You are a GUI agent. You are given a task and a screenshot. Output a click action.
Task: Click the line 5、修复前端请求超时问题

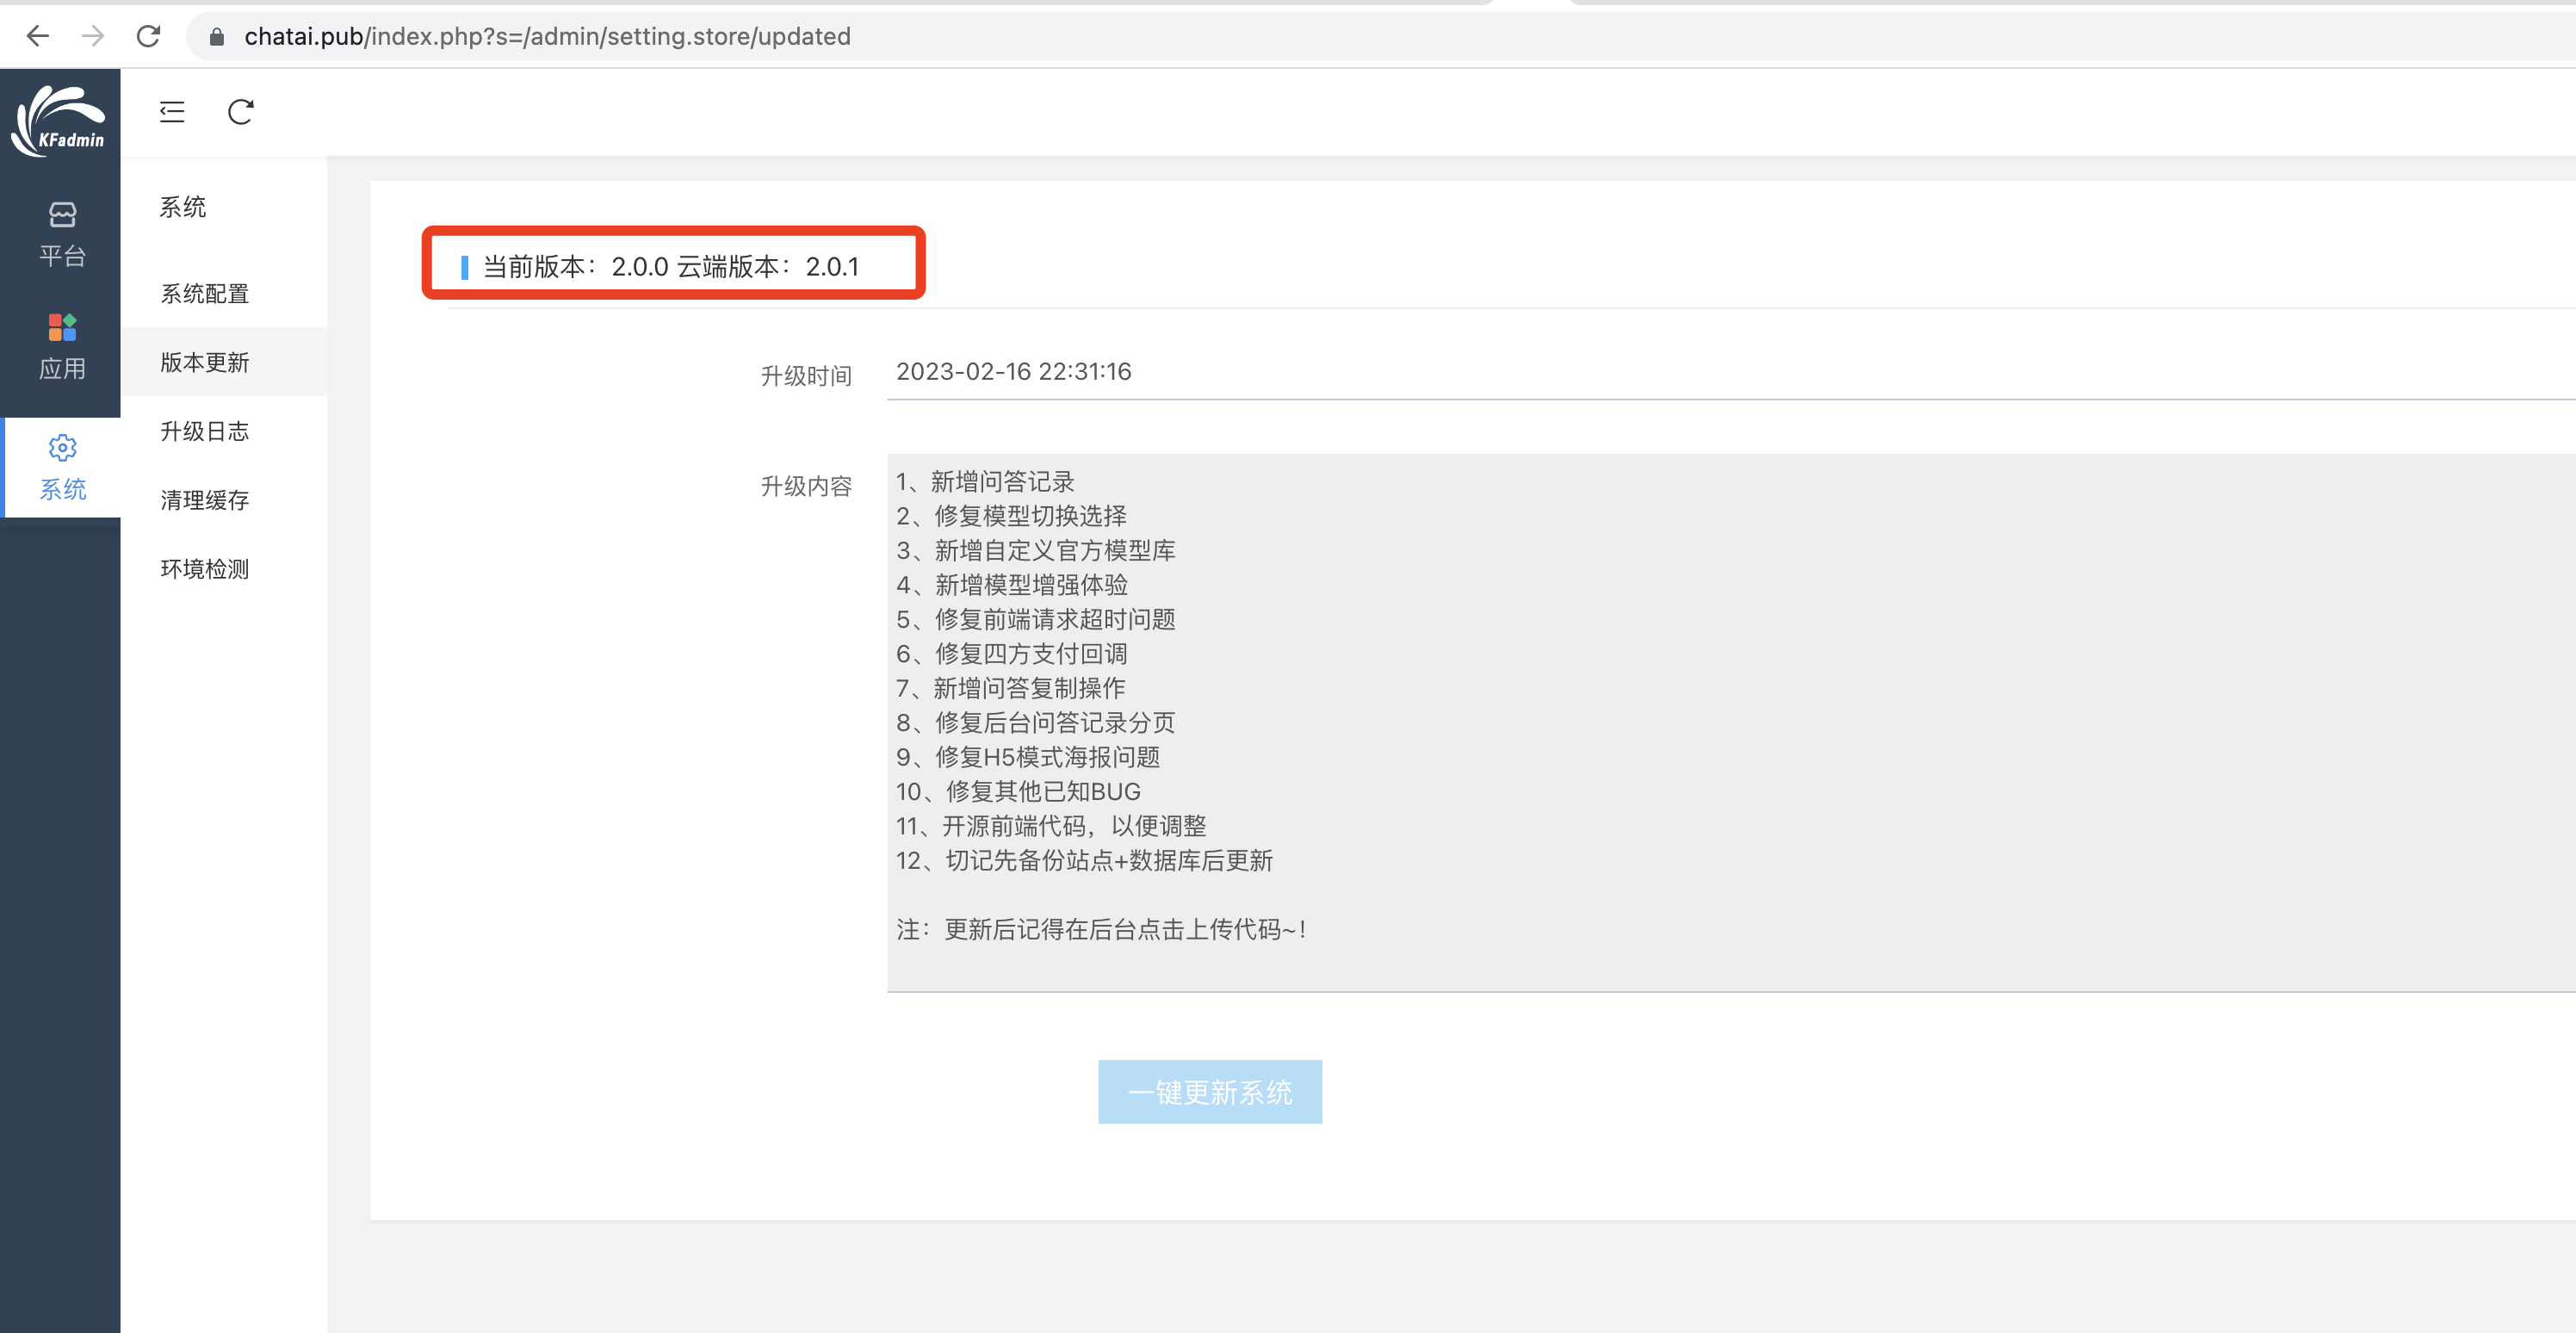pyautogui.click(x=1035, y=620)
